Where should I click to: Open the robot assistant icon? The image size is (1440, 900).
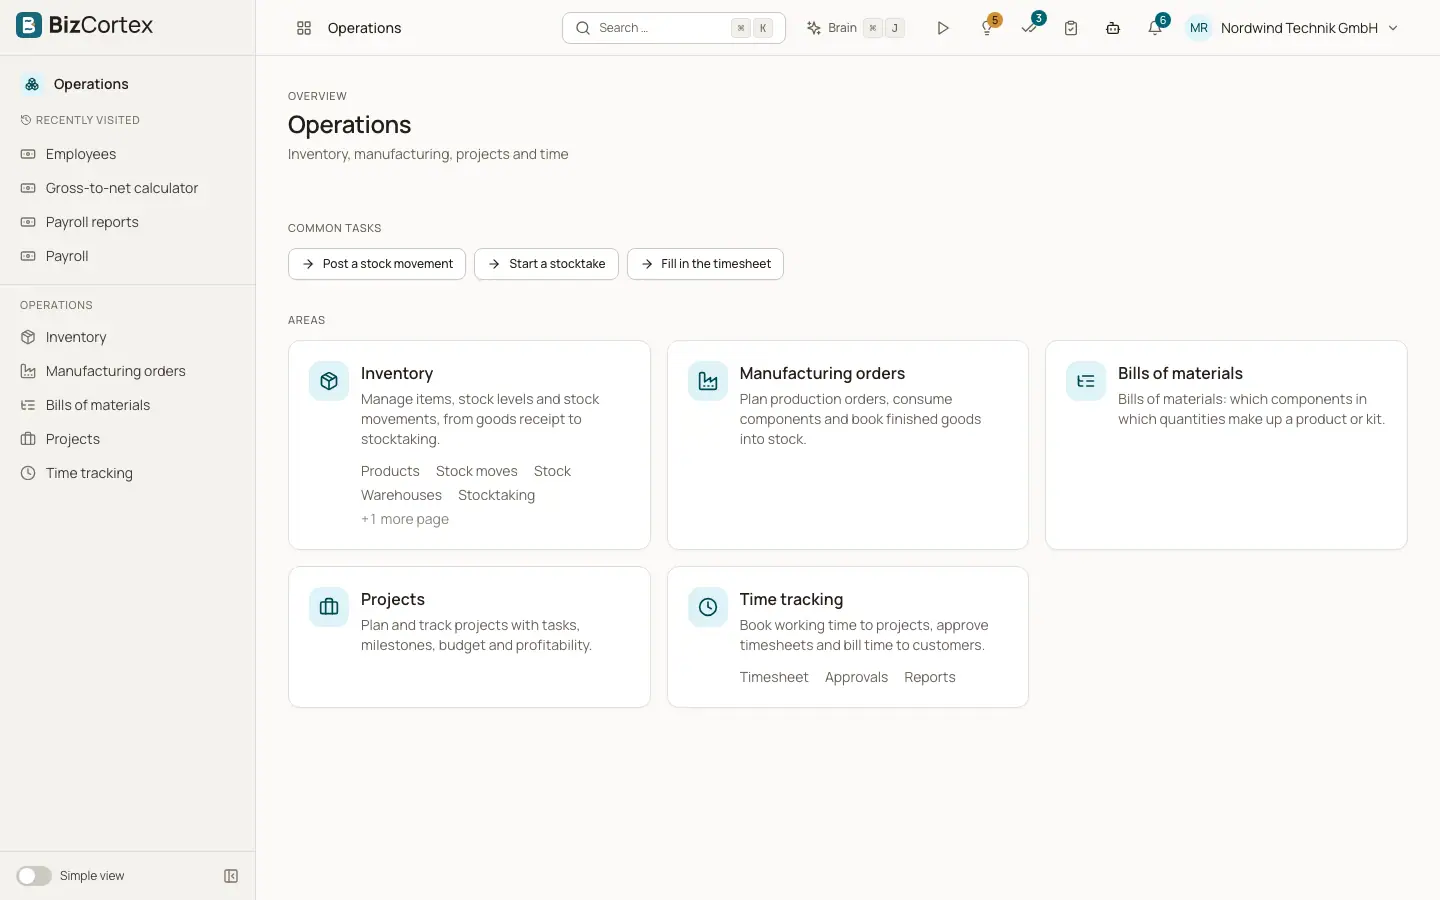1113,28
